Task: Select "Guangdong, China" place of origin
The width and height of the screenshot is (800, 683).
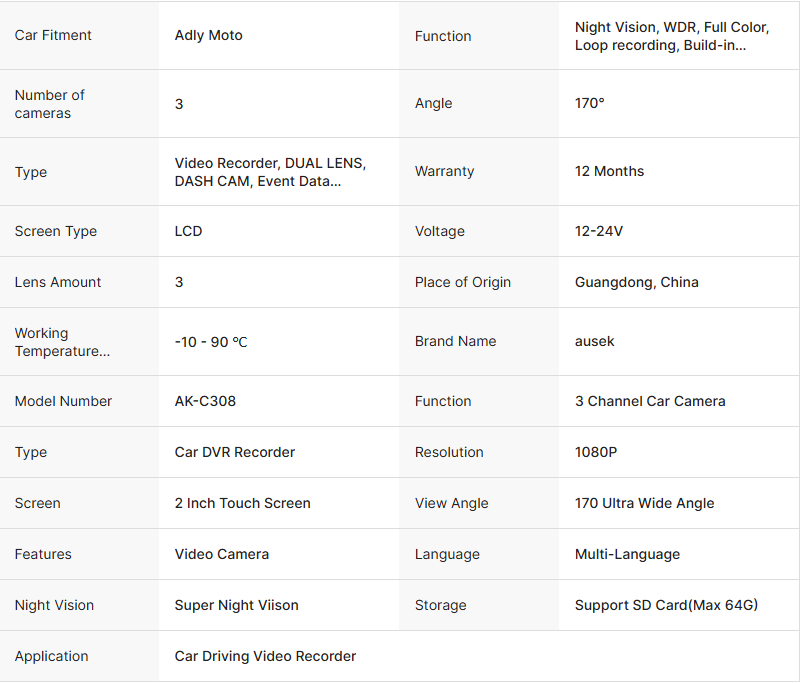Action: pyautogui.click(x=636, y=282)
